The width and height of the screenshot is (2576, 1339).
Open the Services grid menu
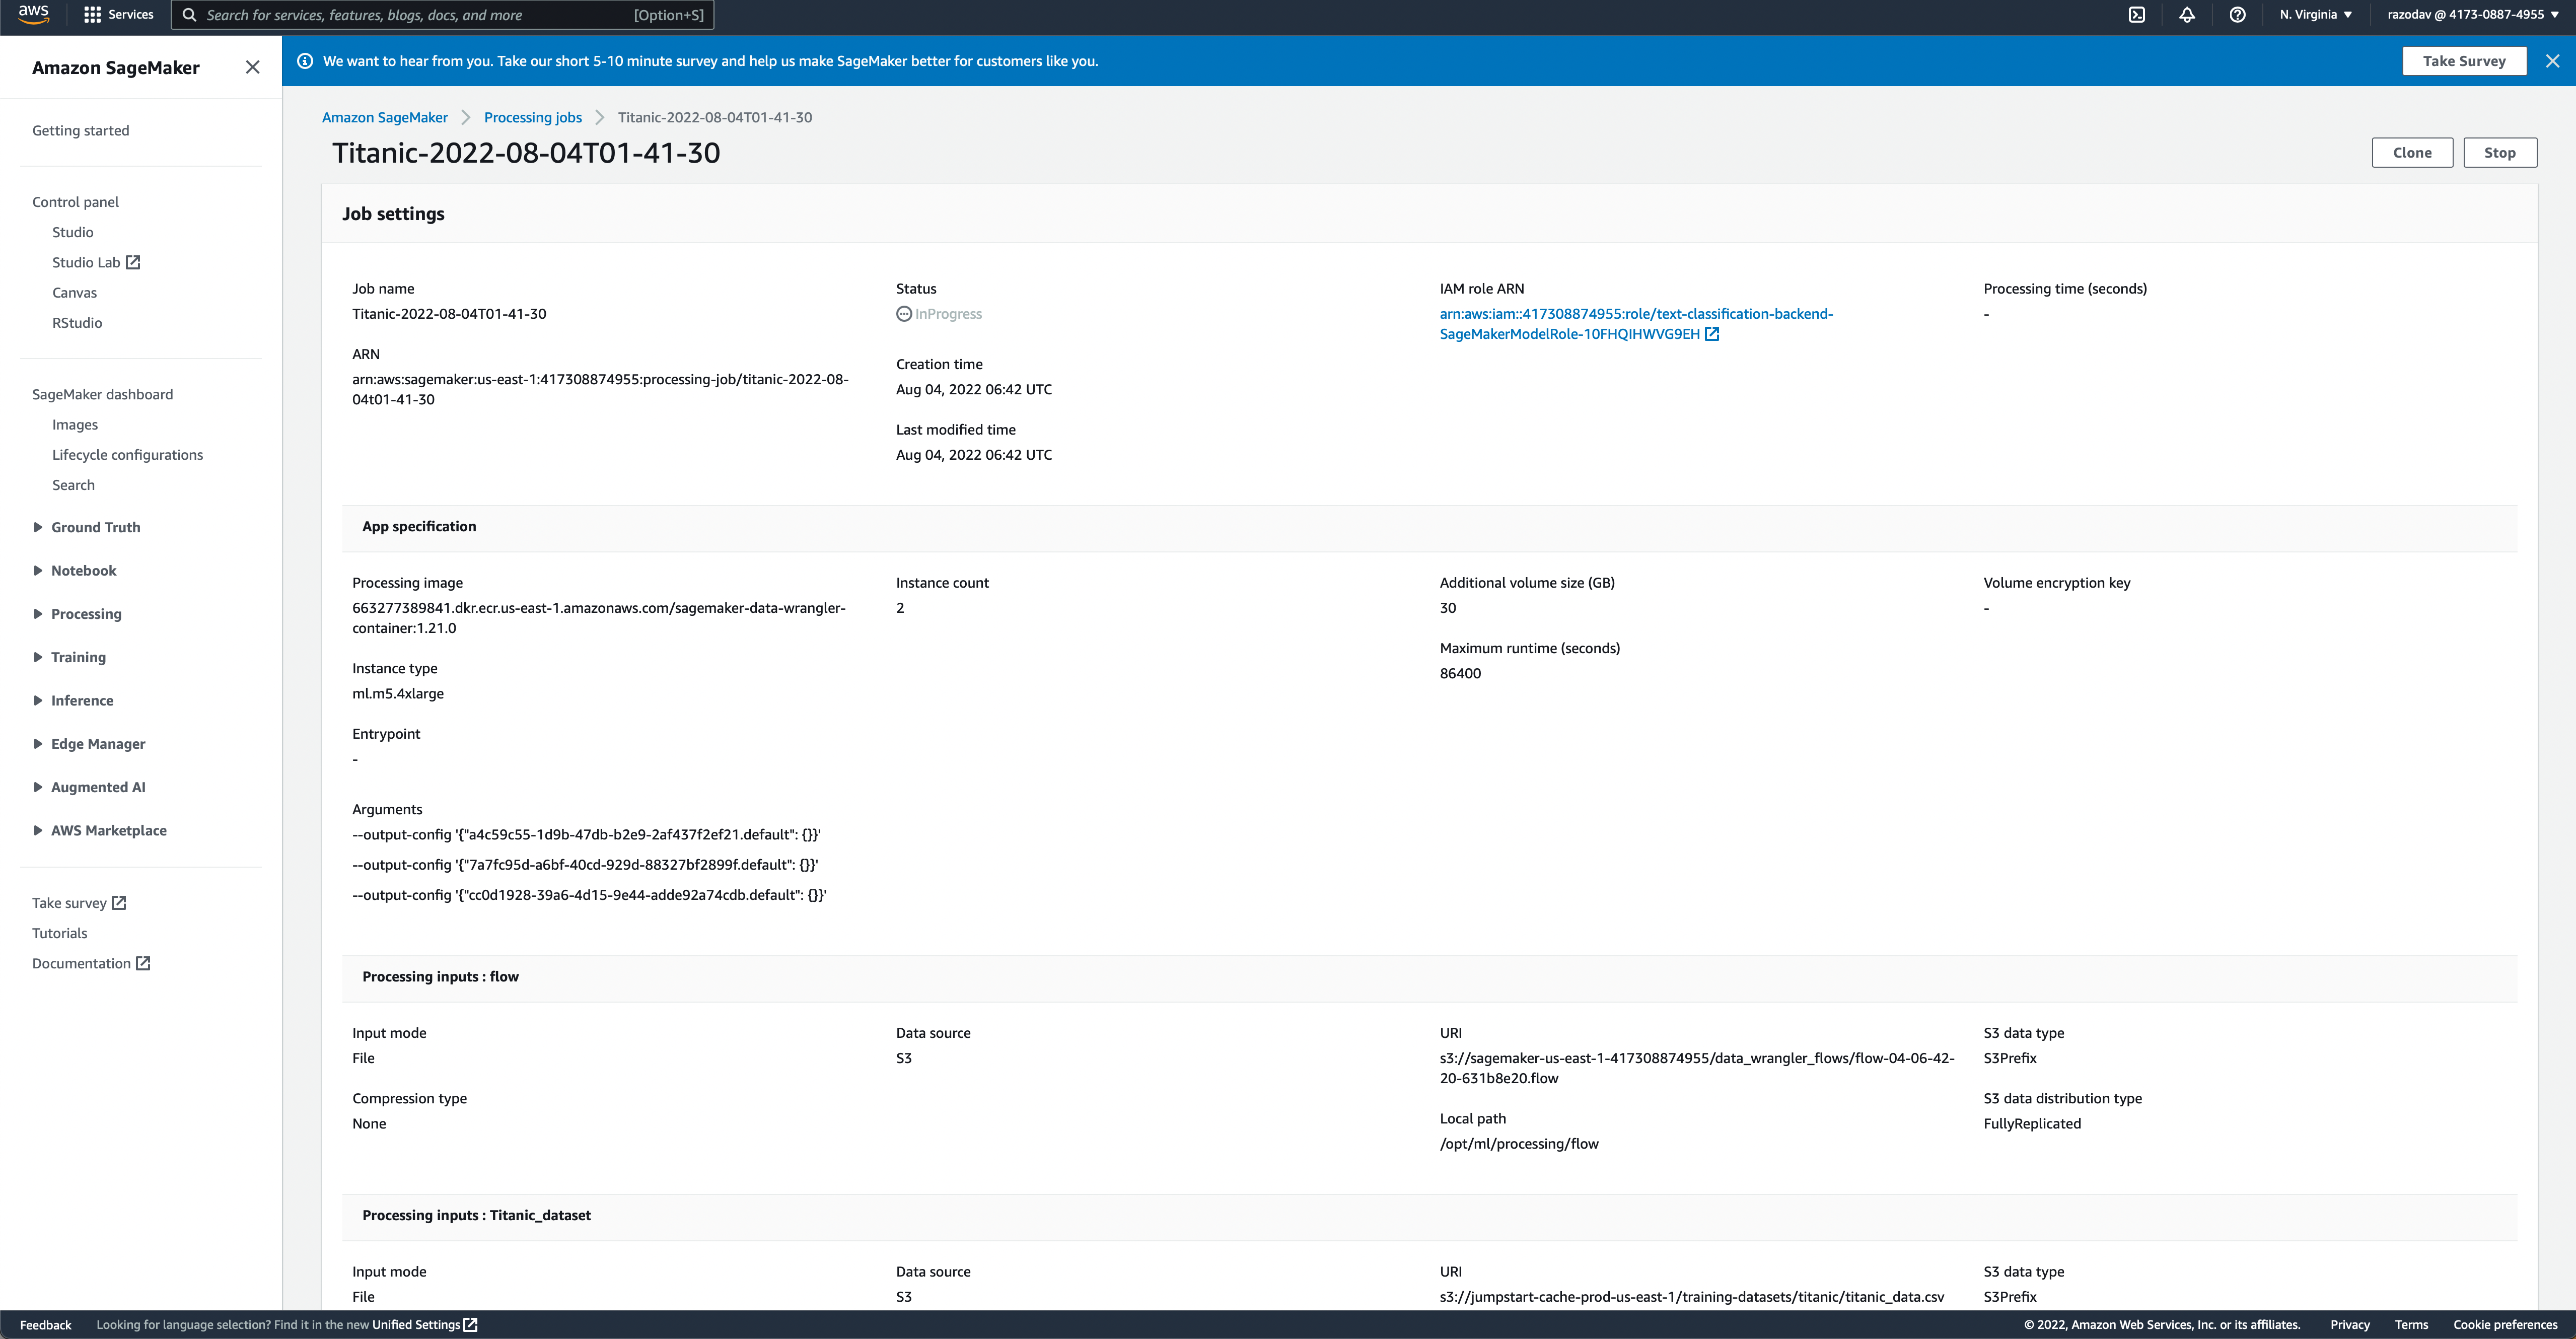click(x=118, y=15)
